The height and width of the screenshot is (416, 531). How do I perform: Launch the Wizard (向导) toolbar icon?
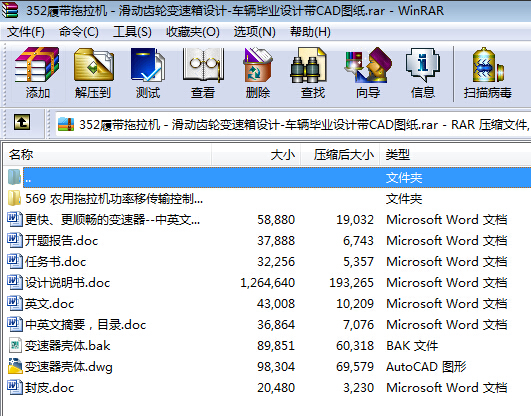[x=368, y=65]
